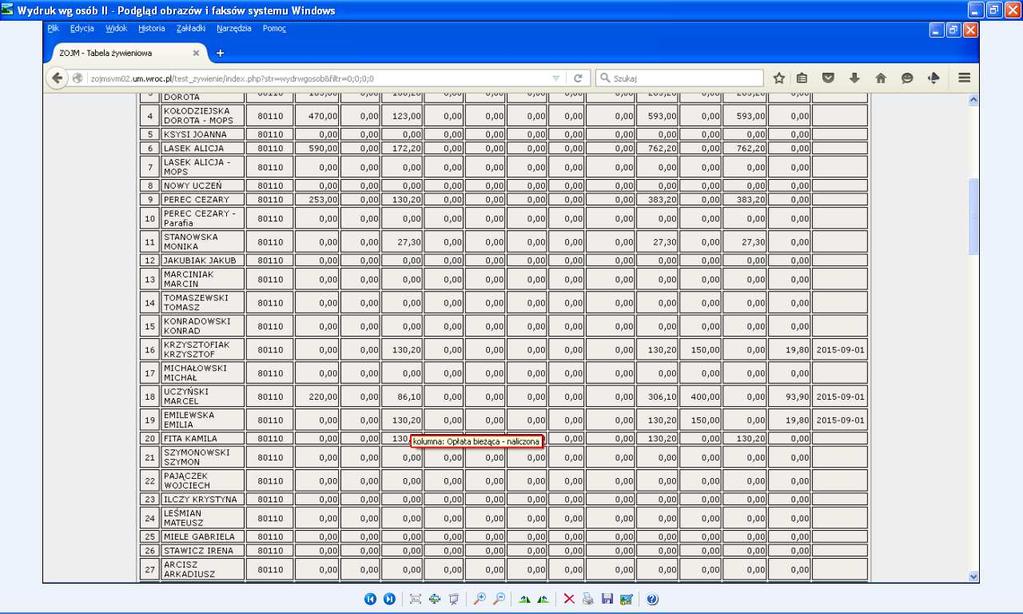Click the name PEREC CEZARY - Parafia
The image size is (1023, 614).
click(x=199, y=219)
